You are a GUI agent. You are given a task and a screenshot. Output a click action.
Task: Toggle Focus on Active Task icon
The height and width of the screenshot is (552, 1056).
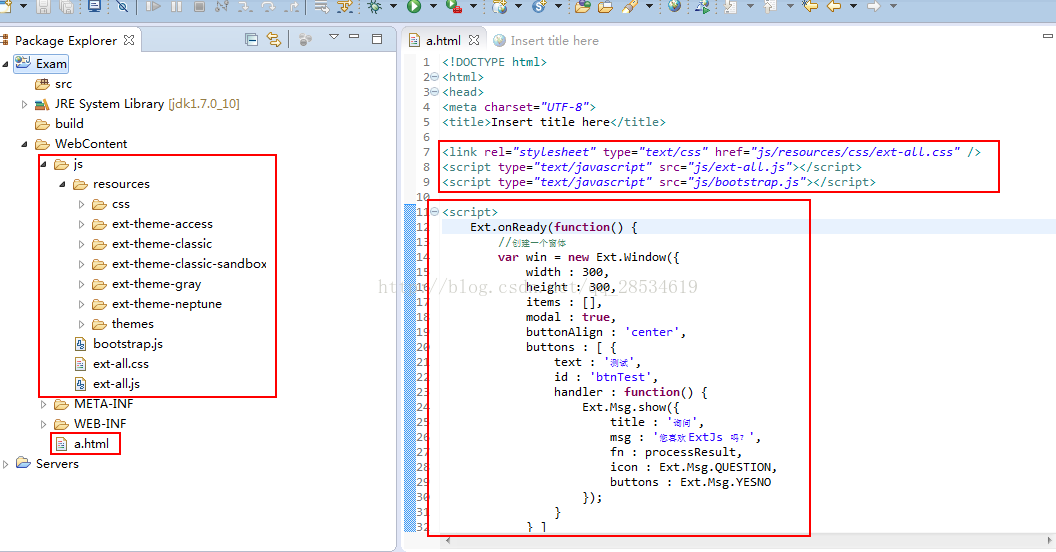click(x=305, y=40)
